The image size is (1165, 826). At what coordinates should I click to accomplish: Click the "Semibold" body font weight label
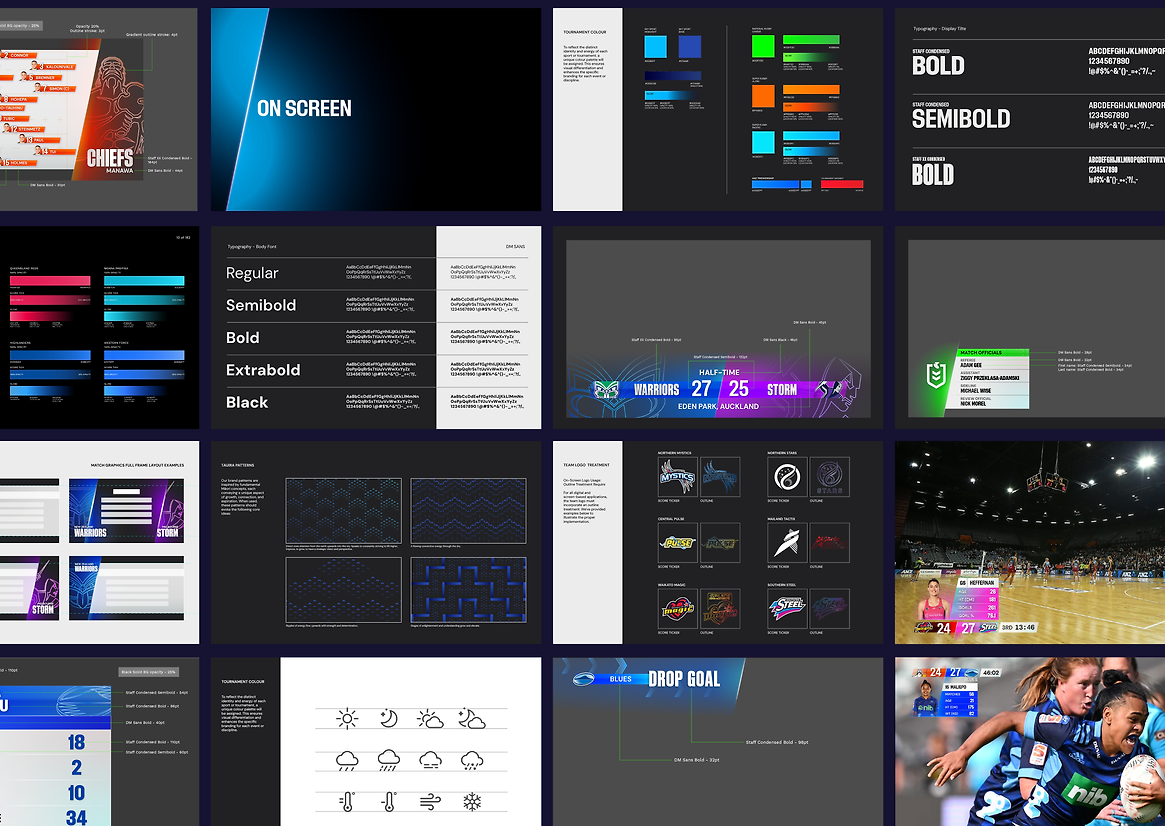click(261, 305)
